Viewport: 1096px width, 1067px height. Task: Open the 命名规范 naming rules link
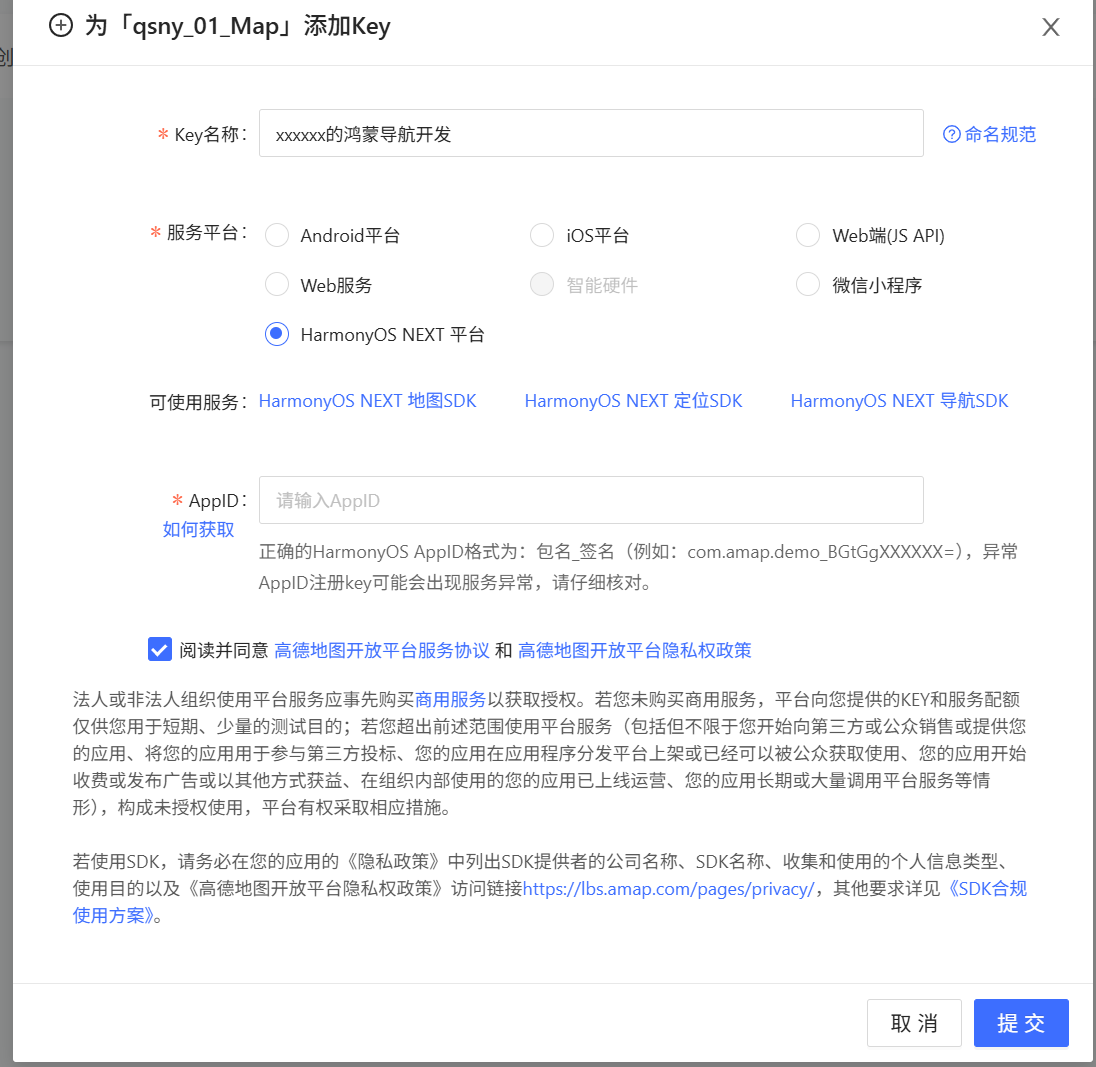pos(1000,134)
